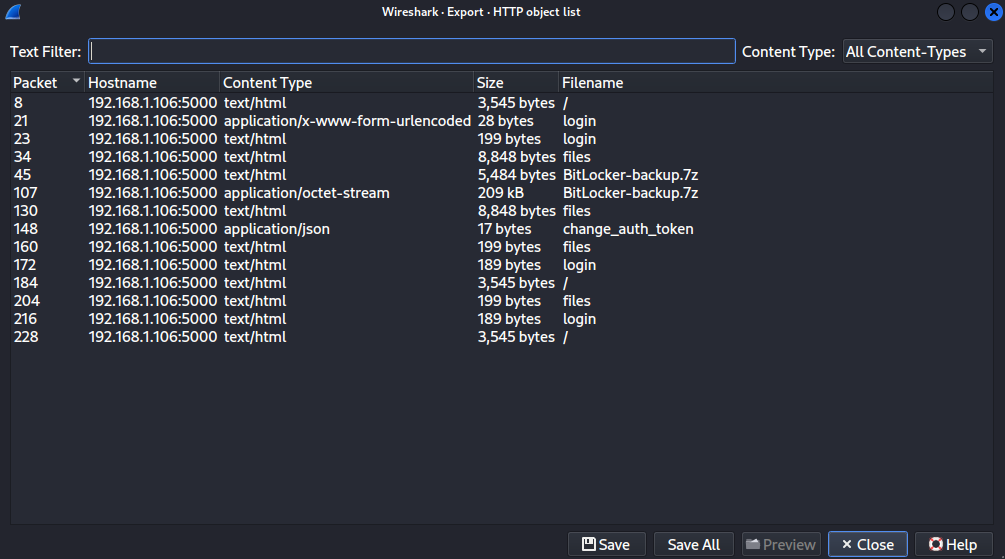This screenshot has height=559, width=1005.
Task: Click the Save button with floppy icon
Action: [606, 544]
